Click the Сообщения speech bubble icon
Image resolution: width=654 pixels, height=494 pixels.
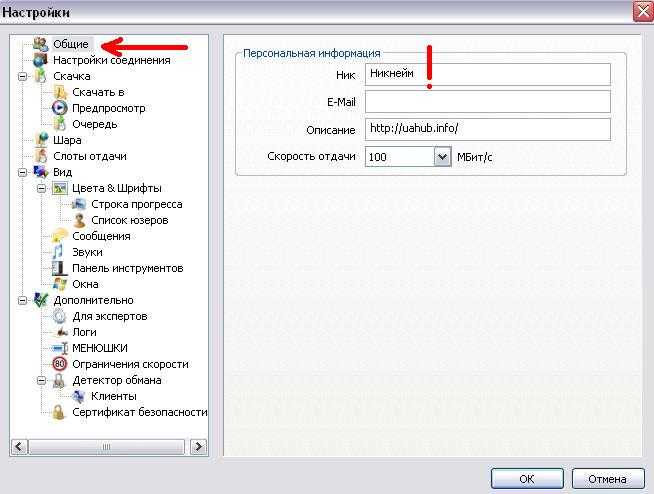pos(60,236)
